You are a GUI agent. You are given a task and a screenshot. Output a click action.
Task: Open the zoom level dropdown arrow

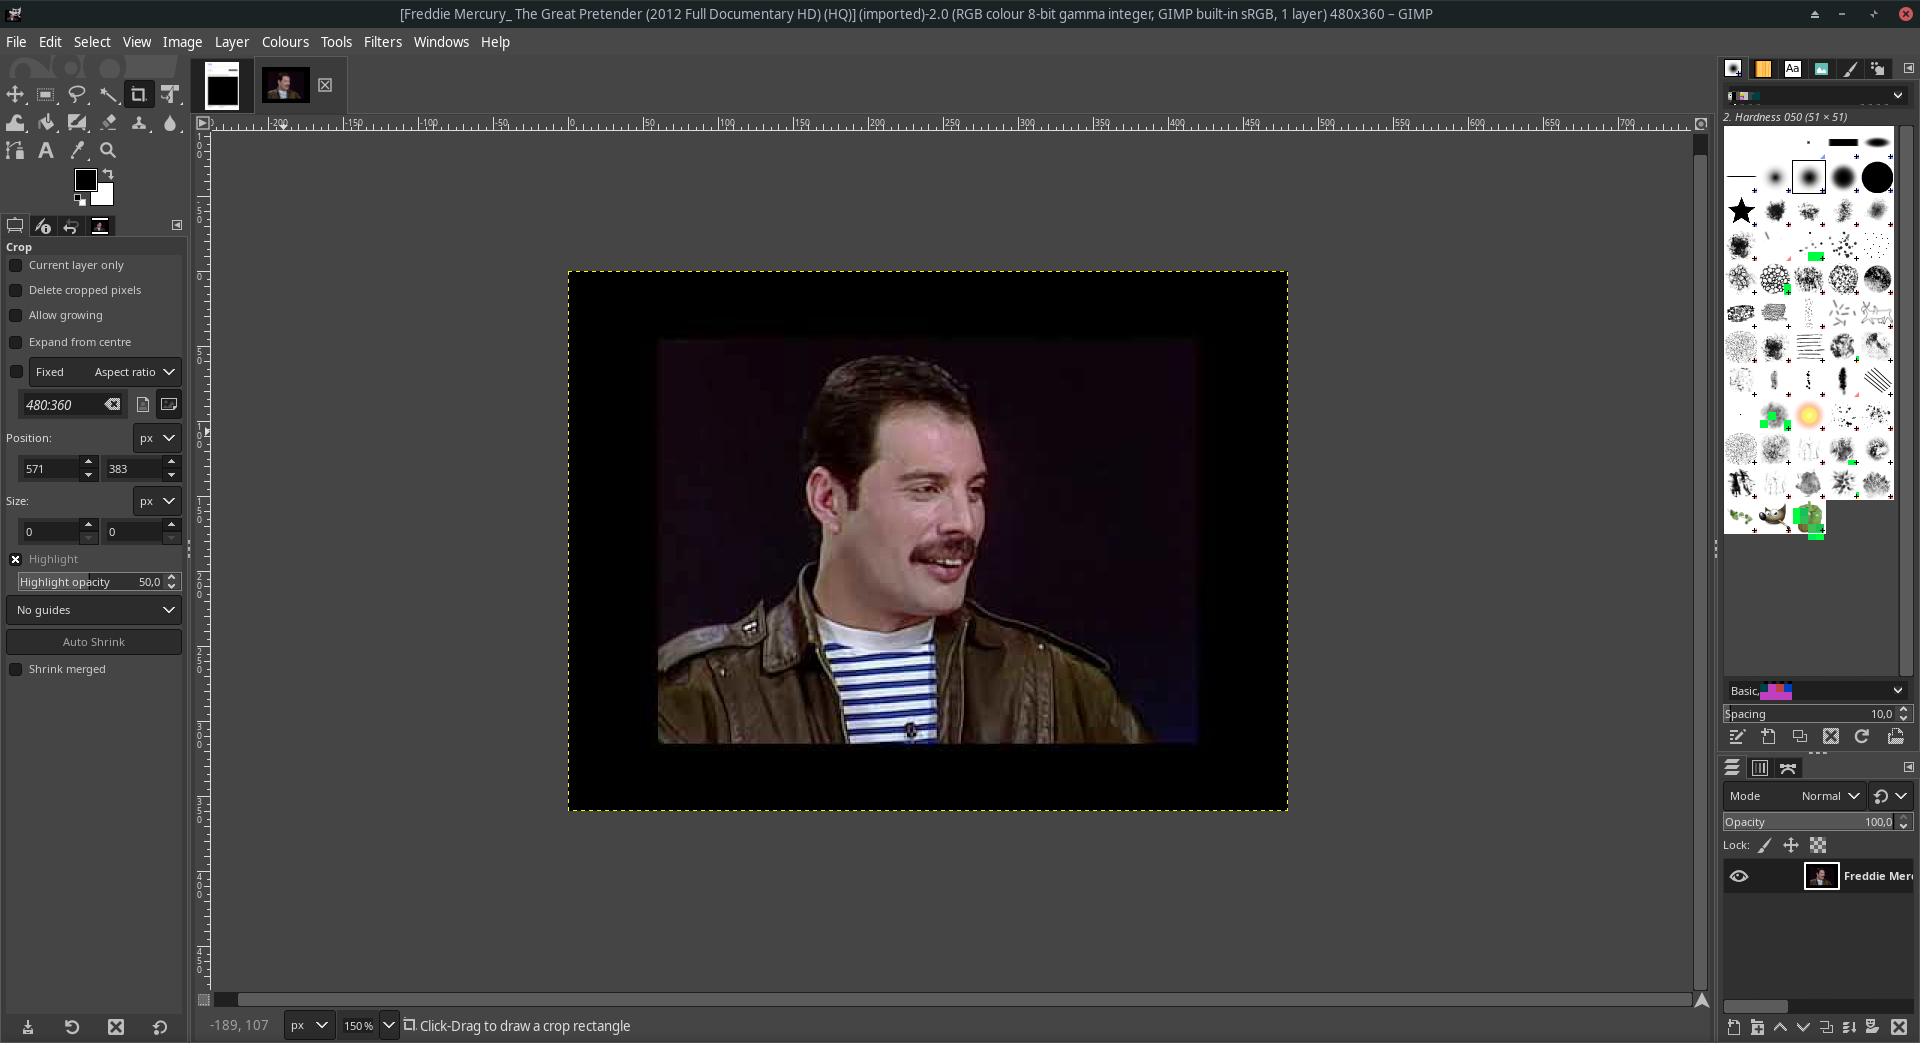[389, 1026]
